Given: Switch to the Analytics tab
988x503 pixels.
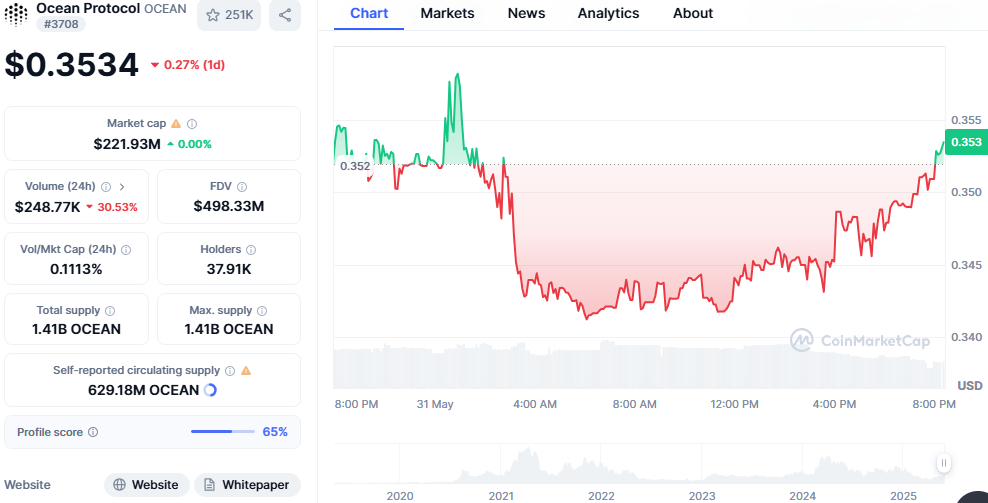Looking at the screenshot, I should (x=608, y=13).
